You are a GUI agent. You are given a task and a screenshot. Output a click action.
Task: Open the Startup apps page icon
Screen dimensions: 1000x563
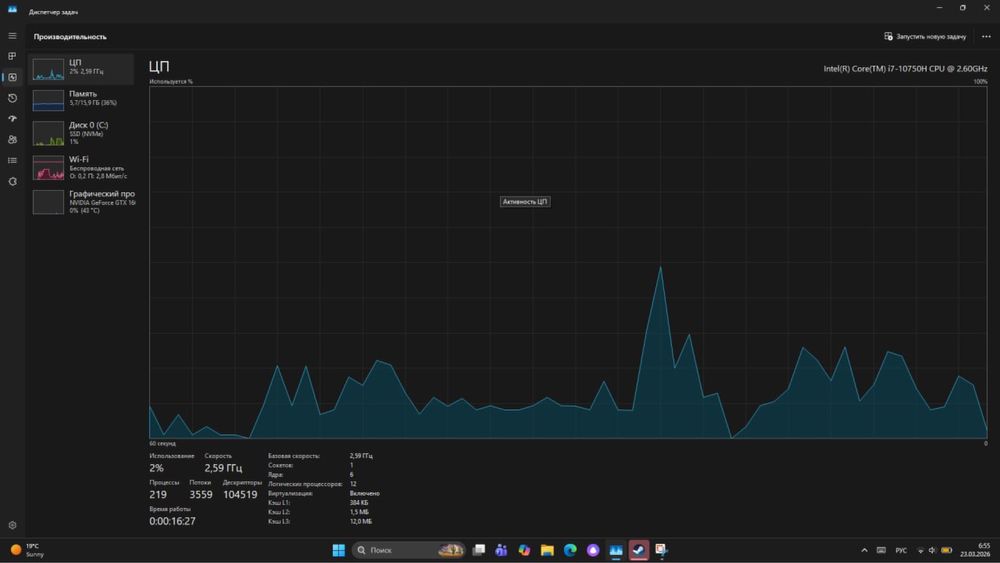[x=12, y=119]
